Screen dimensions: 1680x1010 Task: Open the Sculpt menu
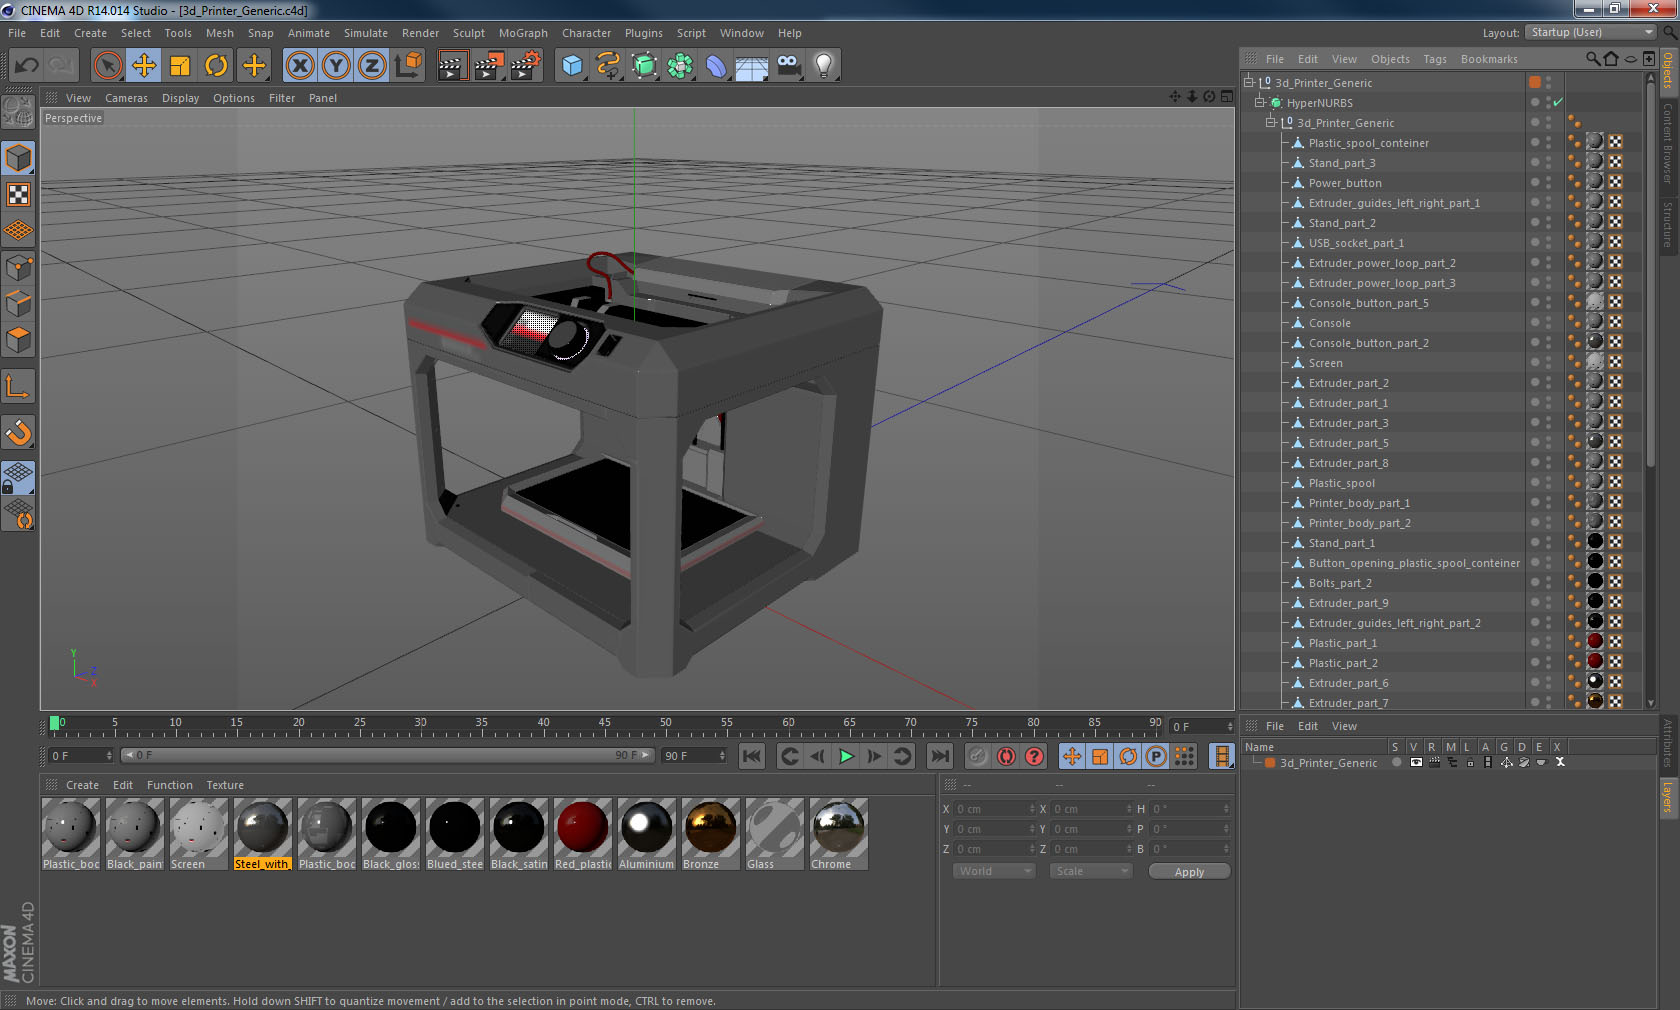[468, 33]
